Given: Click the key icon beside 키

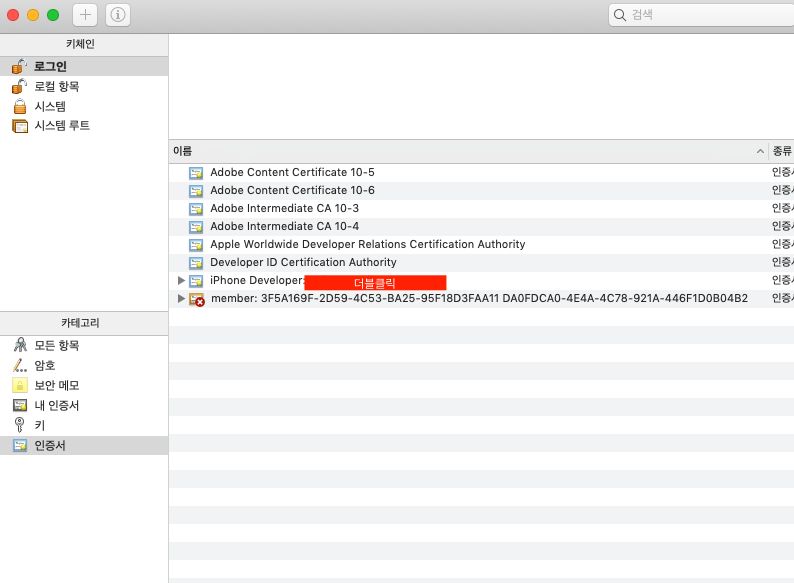Looking at the screenshot, I should click(x=19, y=425).
